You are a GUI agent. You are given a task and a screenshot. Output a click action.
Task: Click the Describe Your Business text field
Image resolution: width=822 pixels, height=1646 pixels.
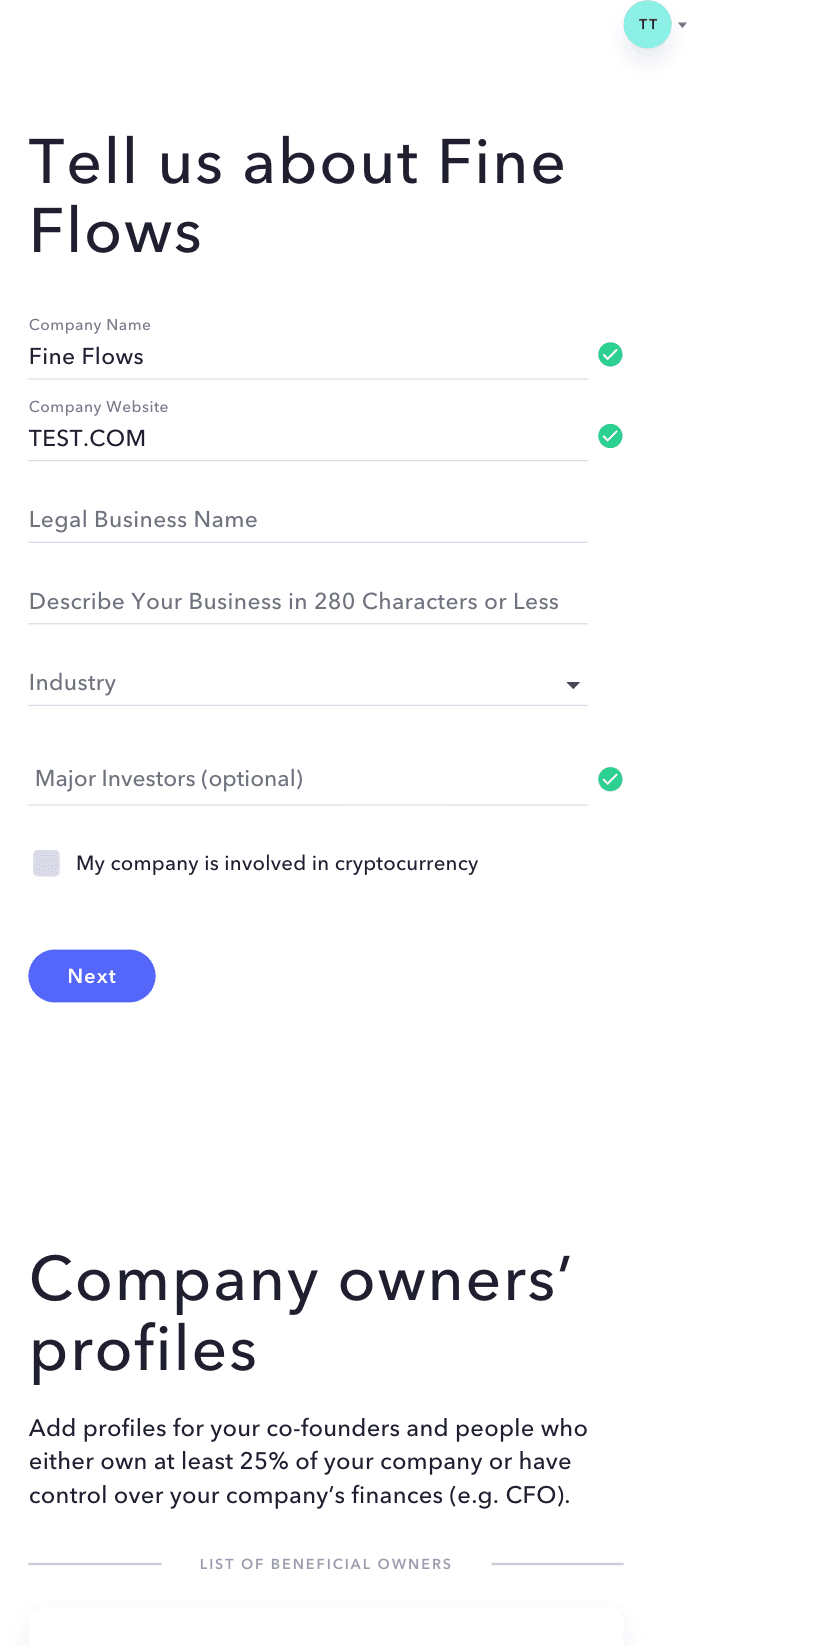click(x=308, y=602)
